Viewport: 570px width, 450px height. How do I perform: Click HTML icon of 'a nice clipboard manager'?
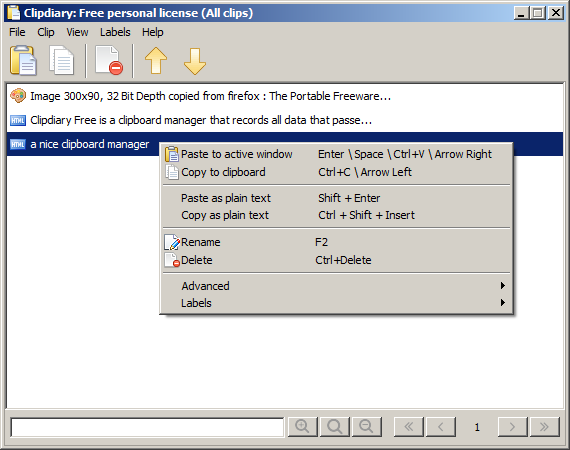click(x=18, y=144)
